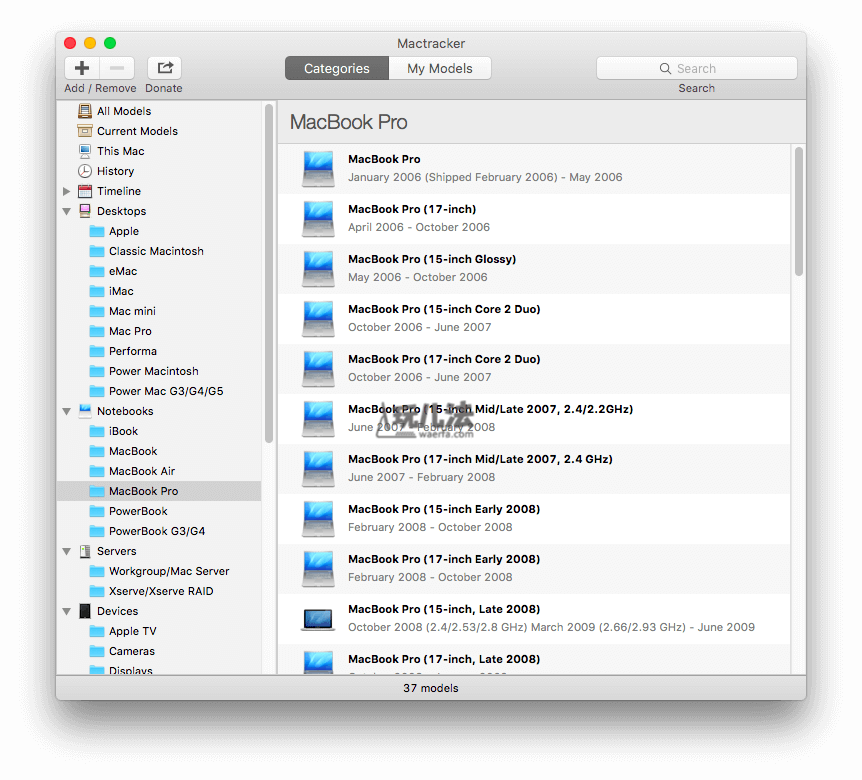Click the MacBook Pro (17-inch Mid/Late 2007) icon
This screenshot has width=862, height=780.
point(318,469)
